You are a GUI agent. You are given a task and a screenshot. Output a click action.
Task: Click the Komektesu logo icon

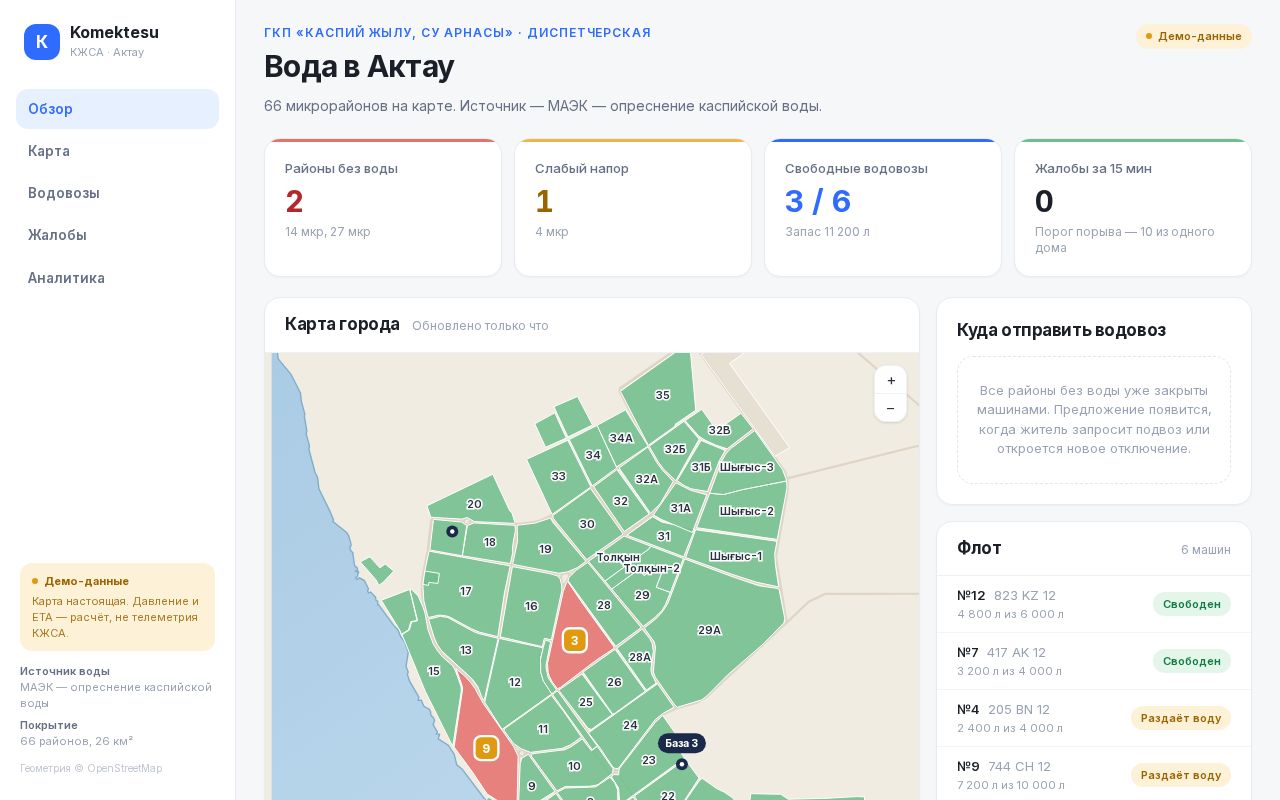coord(42,42)
